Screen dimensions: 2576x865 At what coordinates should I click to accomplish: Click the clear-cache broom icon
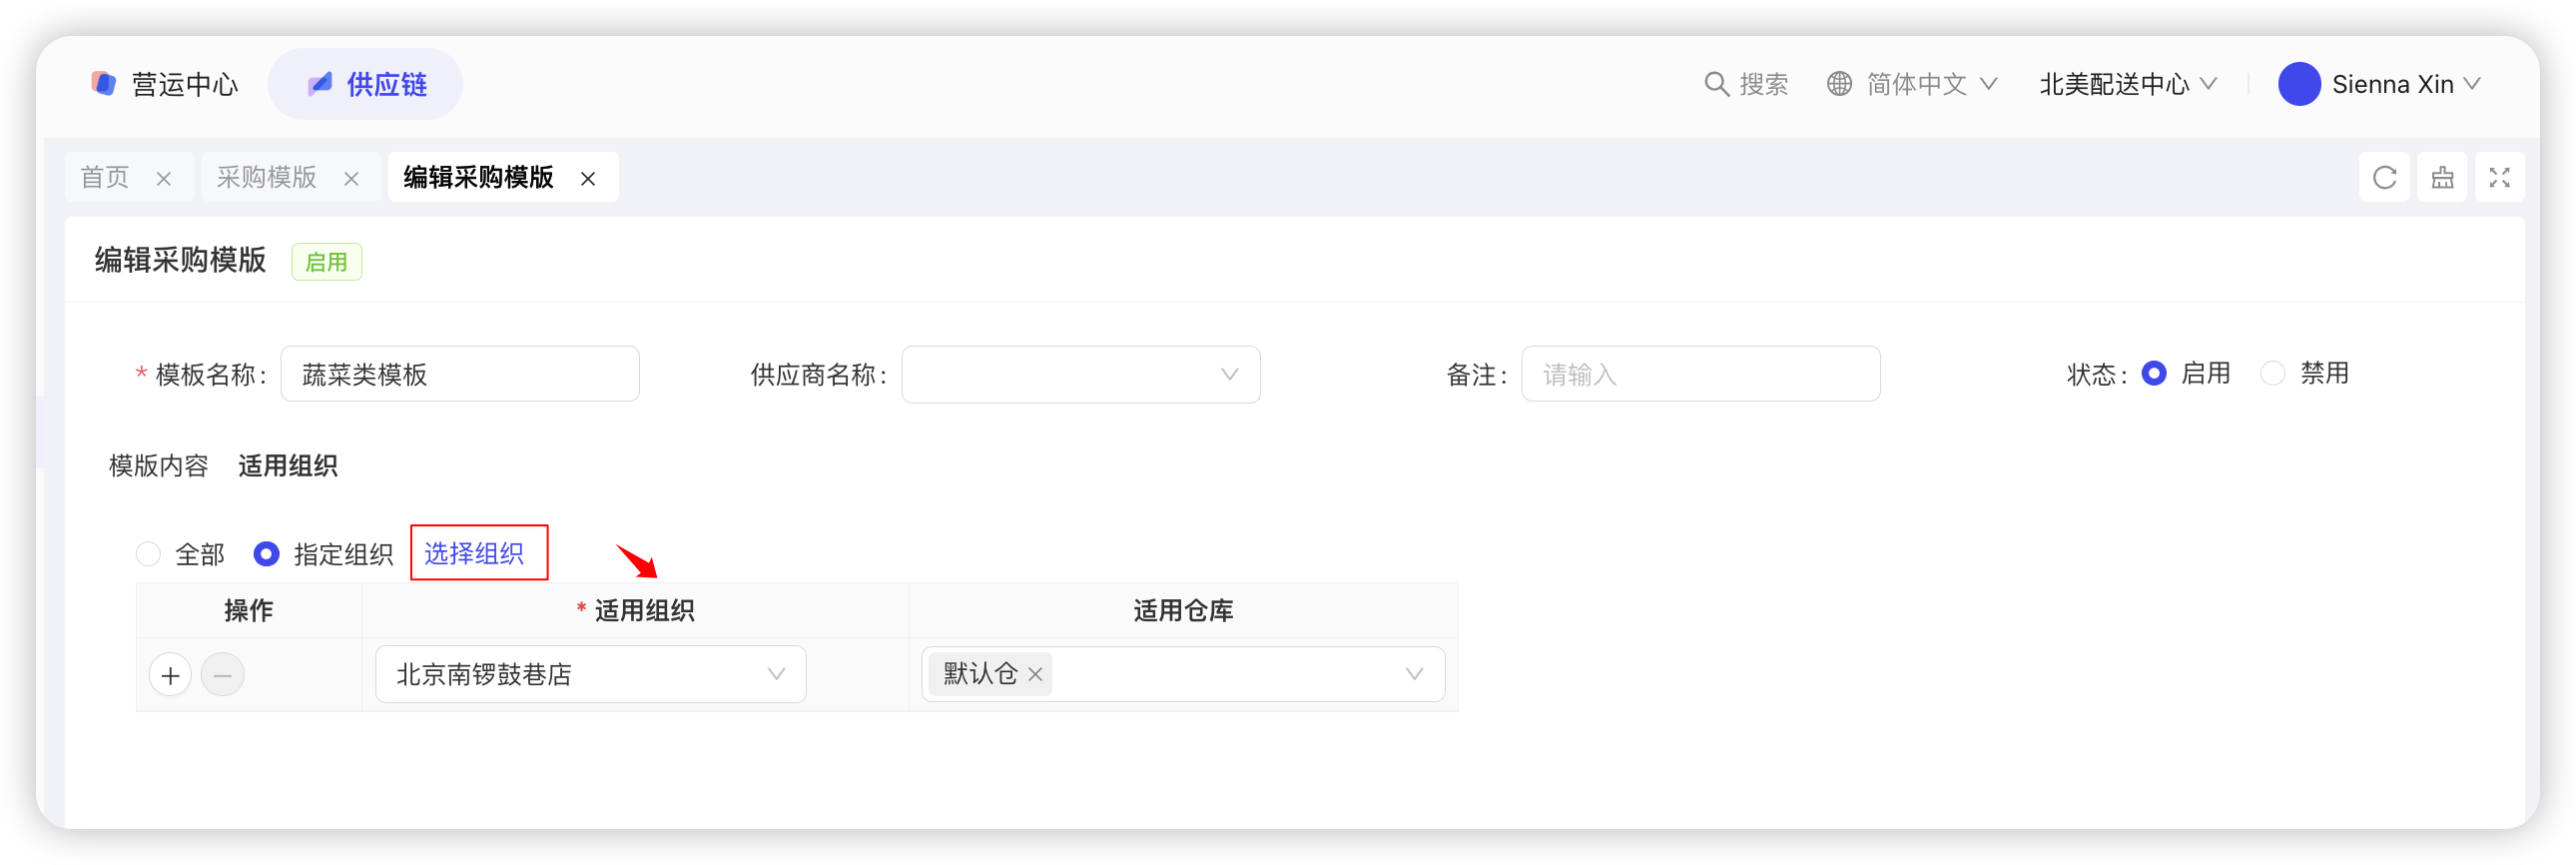click(2442, 178)
